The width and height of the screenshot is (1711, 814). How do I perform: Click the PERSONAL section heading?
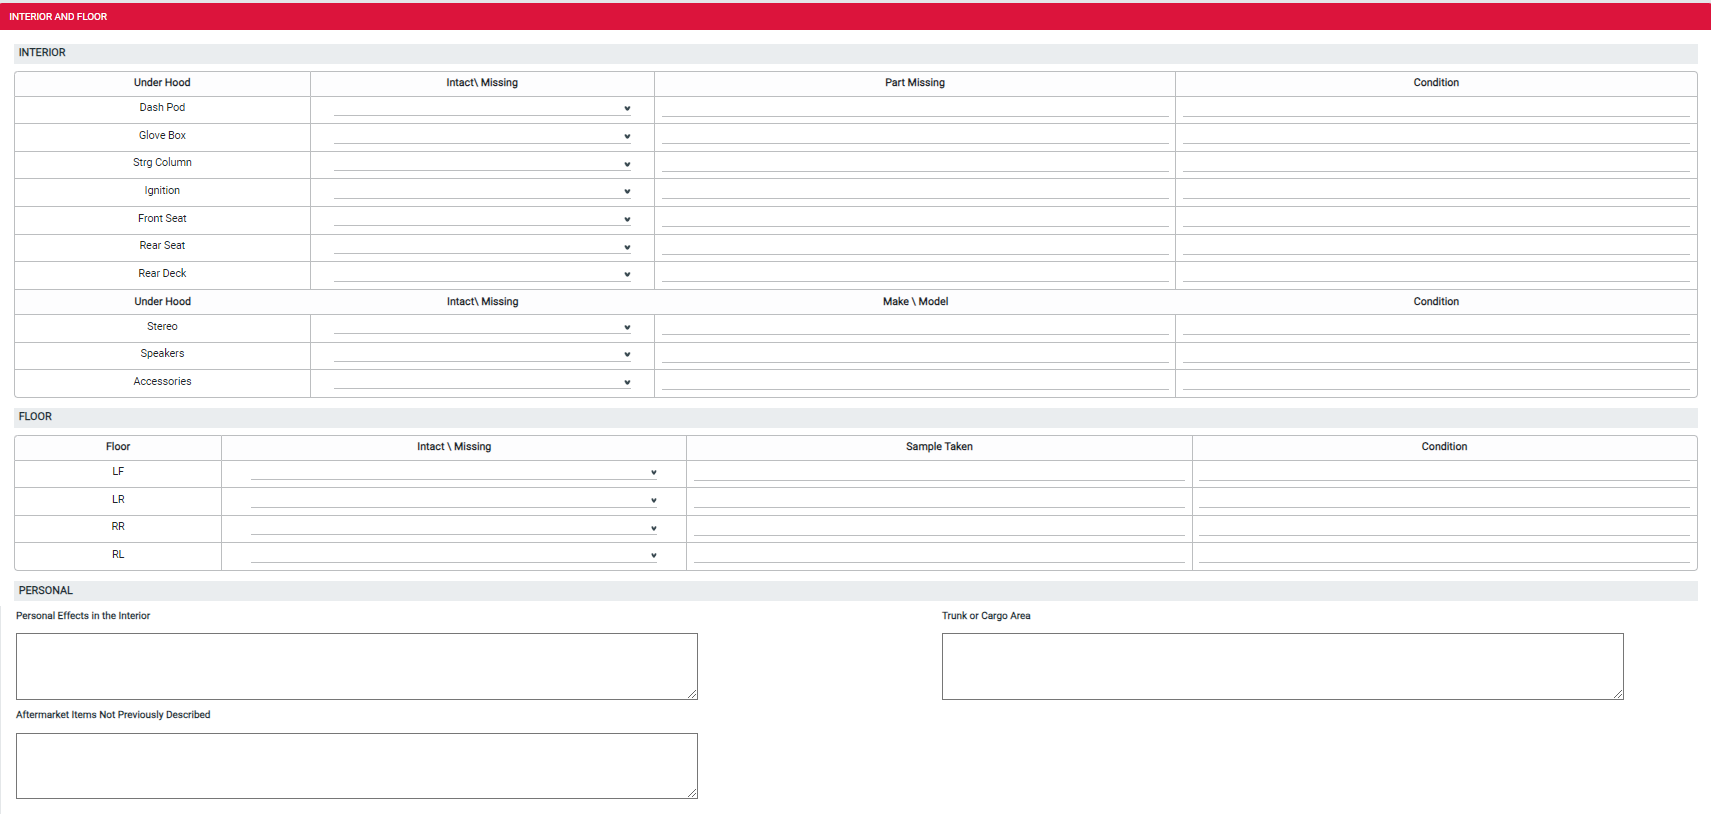pos(856,591)
